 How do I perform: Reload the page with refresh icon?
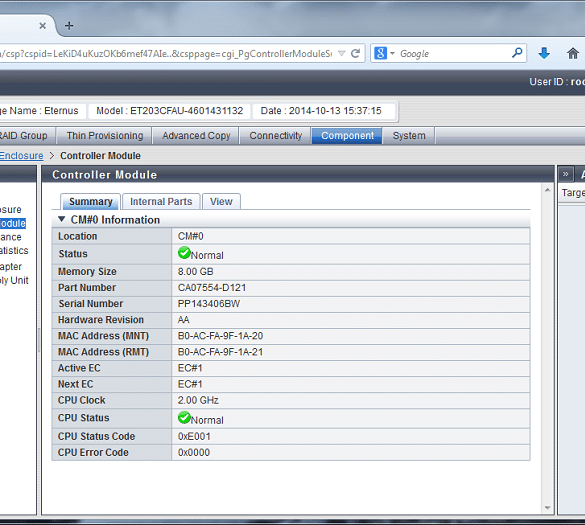[x=356, y=54]
